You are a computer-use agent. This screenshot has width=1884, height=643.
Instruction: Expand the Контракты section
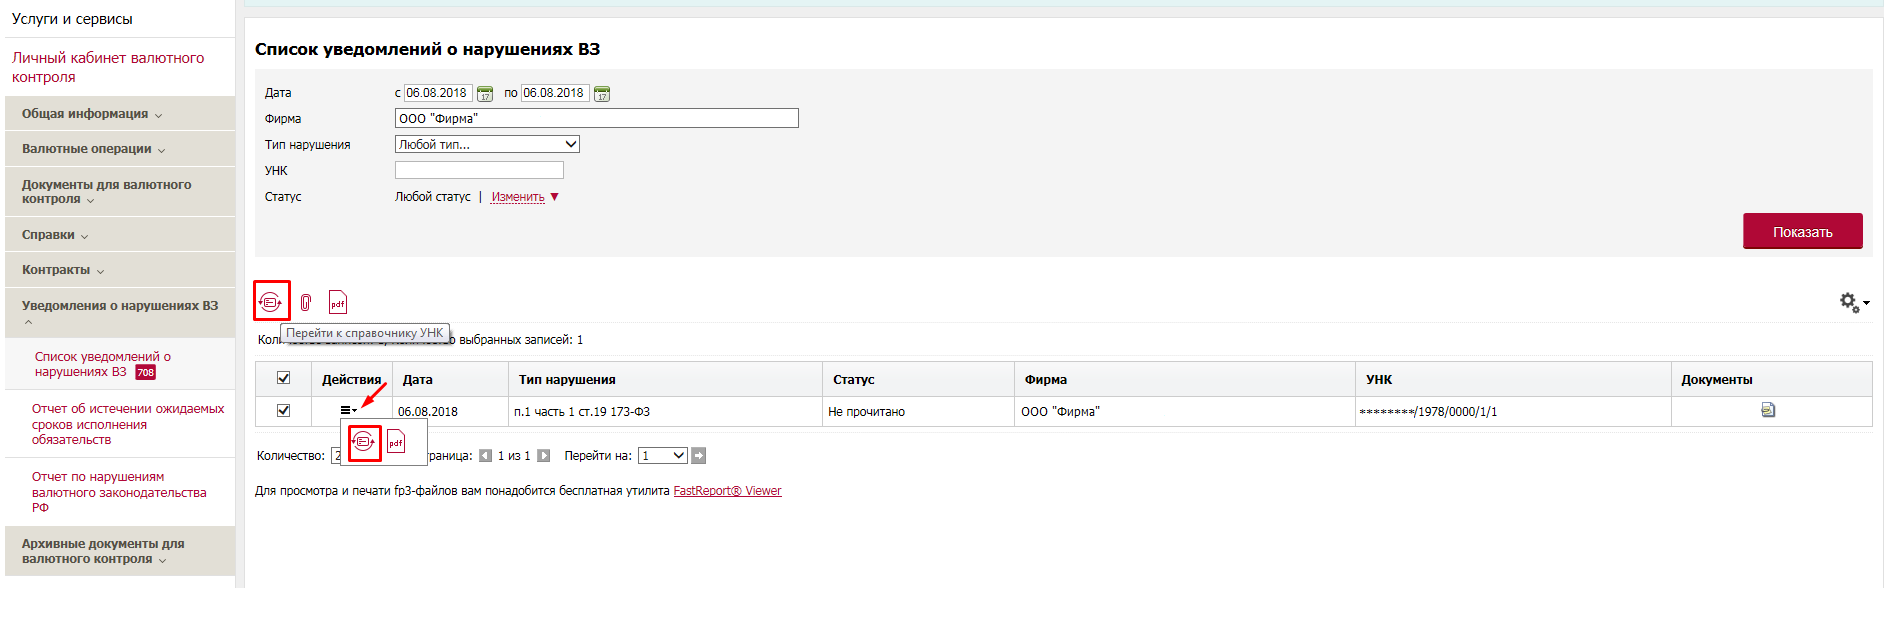point(120,270)
